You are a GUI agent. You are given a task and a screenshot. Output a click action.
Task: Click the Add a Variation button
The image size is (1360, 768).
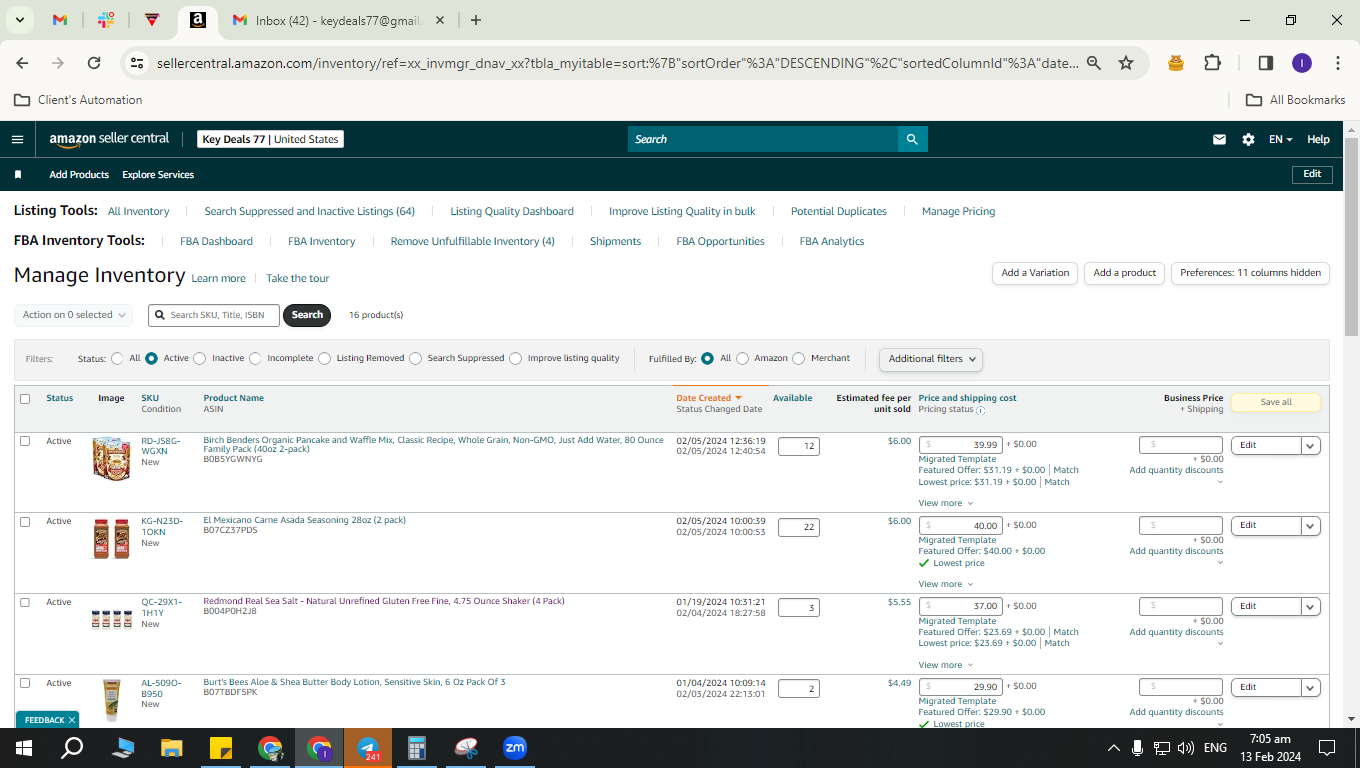[1035, 273]
